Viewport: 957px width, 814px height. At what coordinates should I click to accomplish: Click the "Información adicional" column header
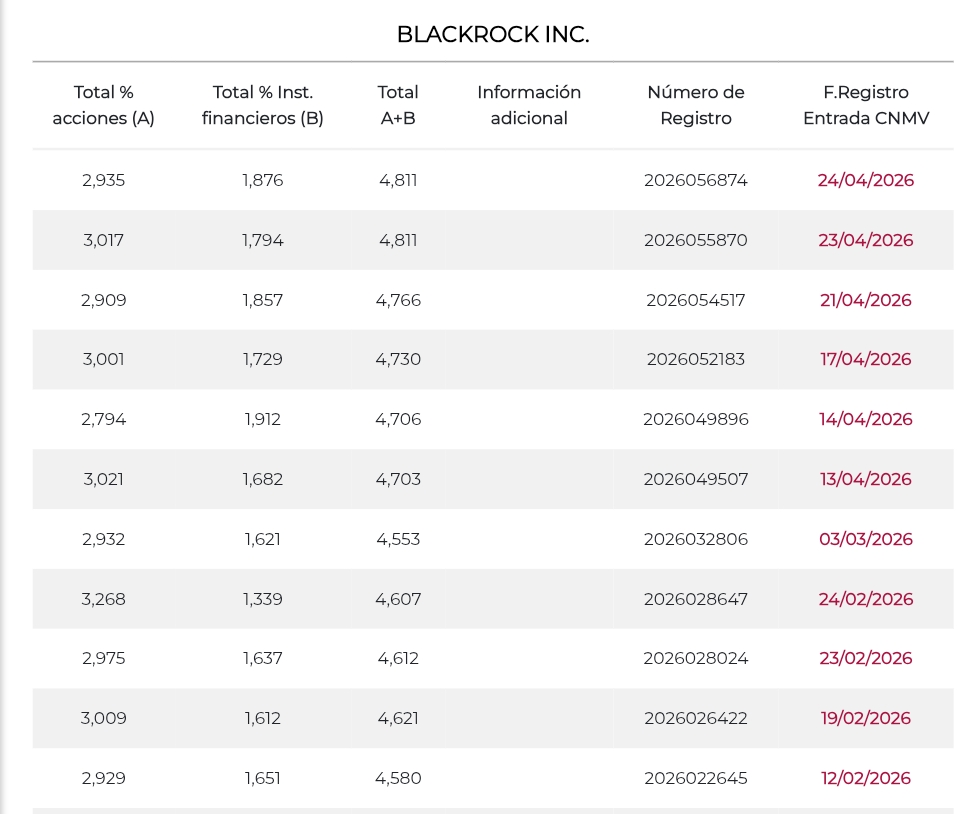tap(529, 105)
